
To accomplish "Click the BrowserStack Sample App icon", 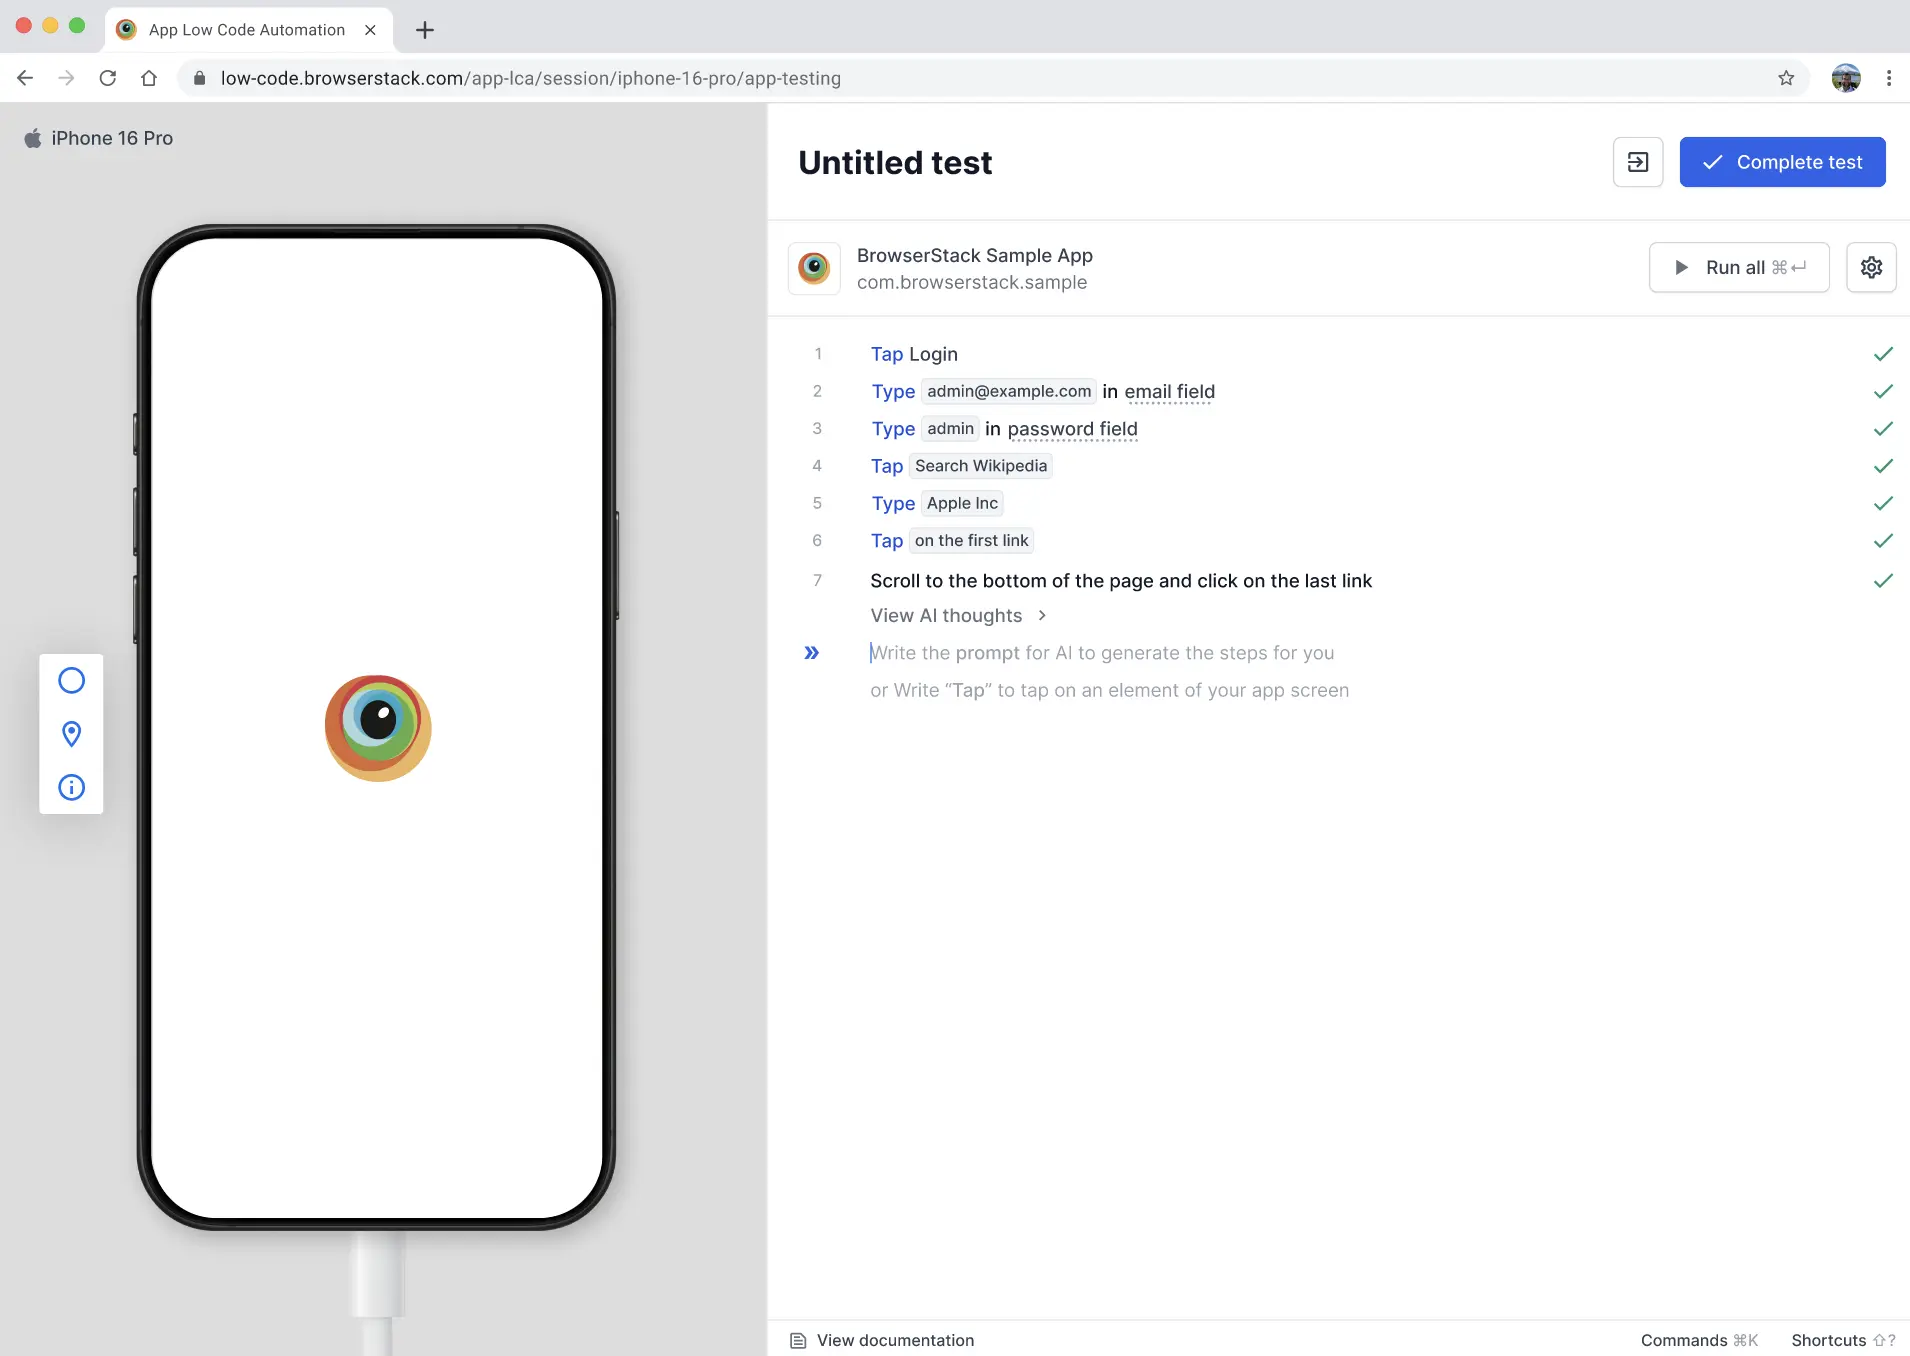I will (813, 268).
